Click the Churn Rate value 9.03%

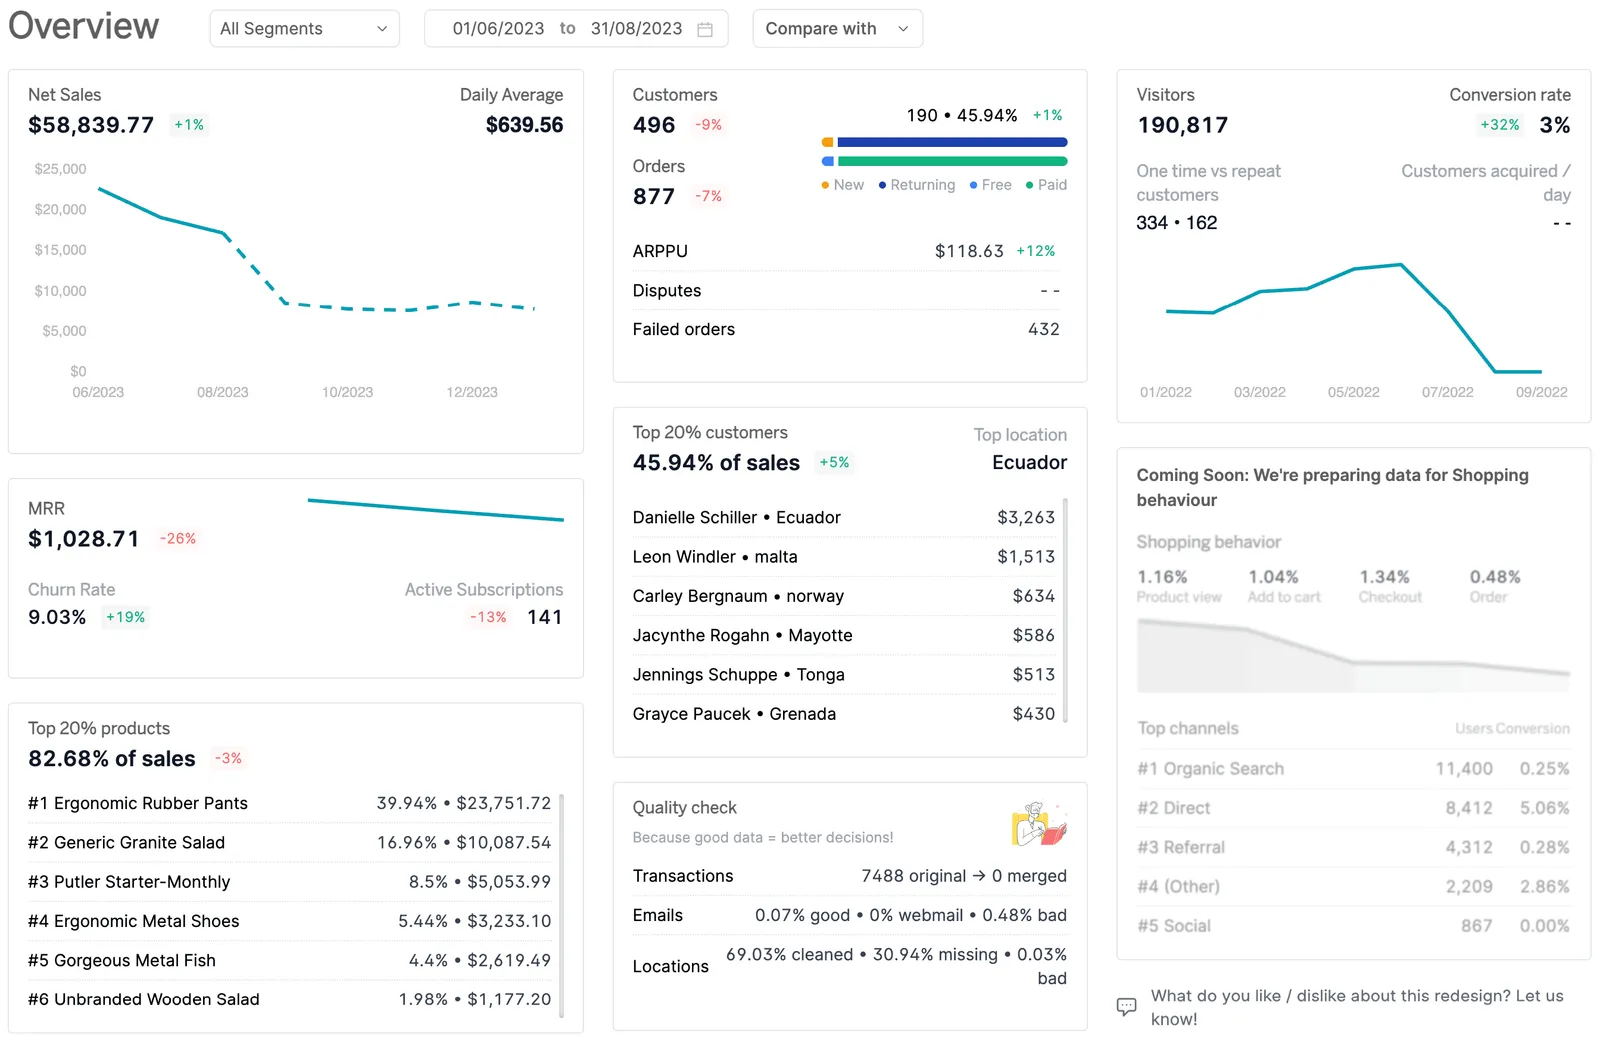point(57,617)
